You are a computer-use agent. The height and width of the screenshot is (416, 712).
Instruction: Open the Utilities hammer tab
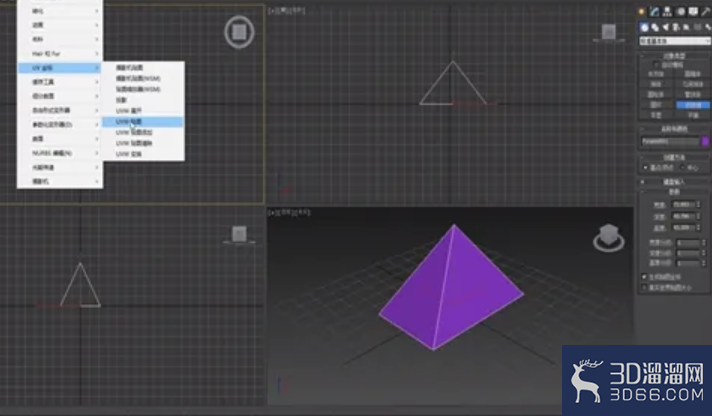coord(706,12)
